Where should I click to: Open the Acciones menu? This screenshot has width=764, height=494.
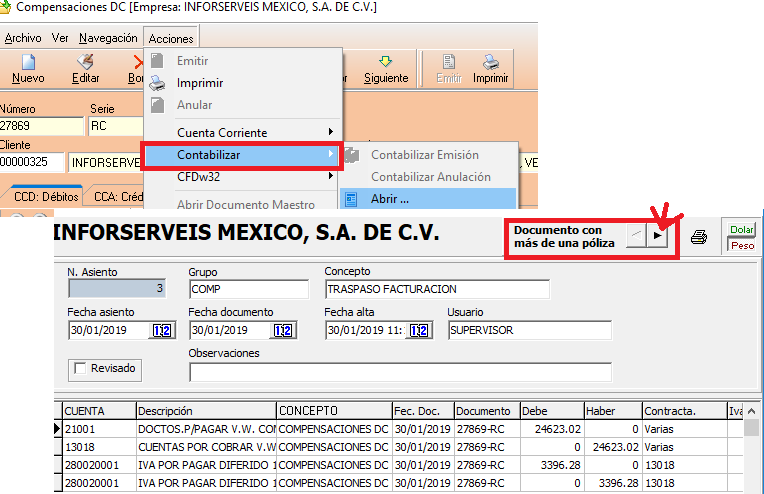coord(171,38)
